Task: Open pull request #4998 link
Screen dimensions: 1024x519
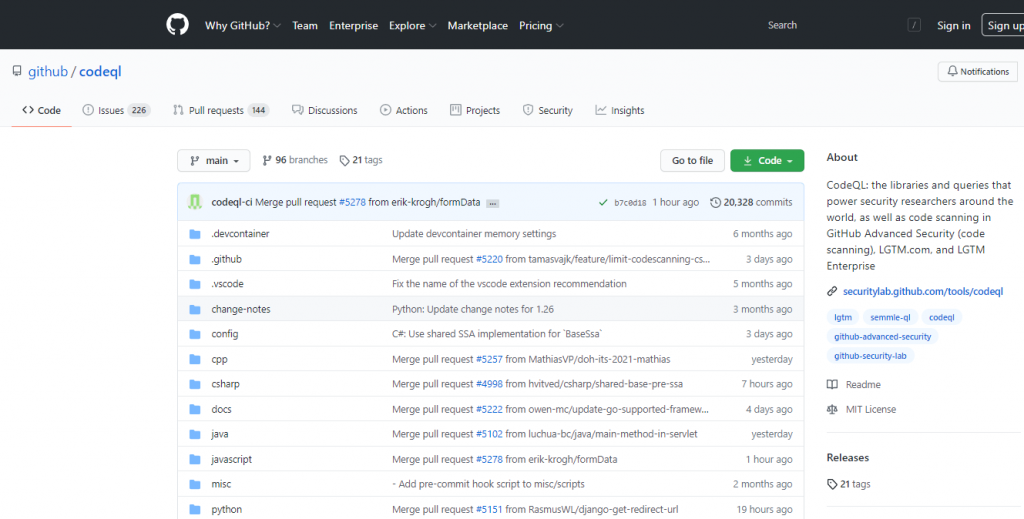Action: pyautogui.click(x=489, y=385)
